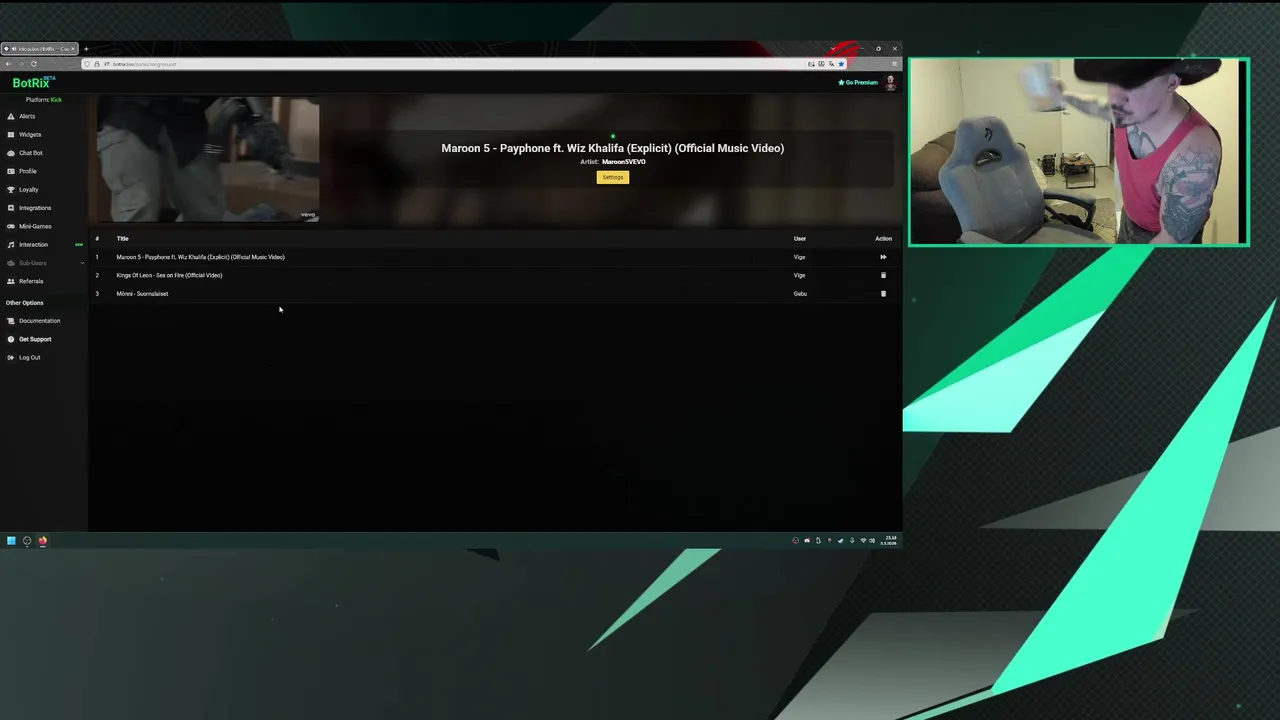Open the Documentation link in the sidebar
The image size is (1280, 720).
pyautogui.click(x=39, y=321)
